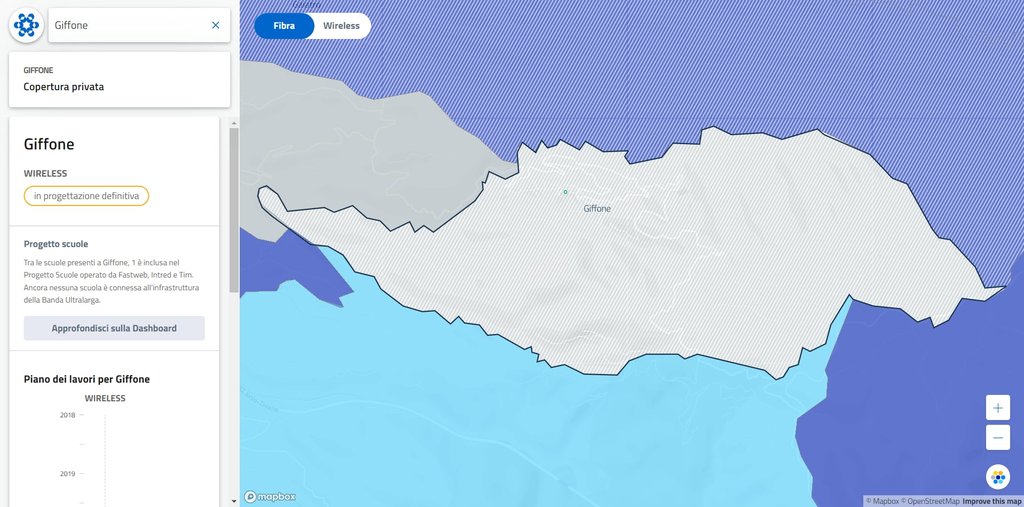Select the Progetto scuole heading
Viewport: 1024px width, 507px height.
point(56,244)
